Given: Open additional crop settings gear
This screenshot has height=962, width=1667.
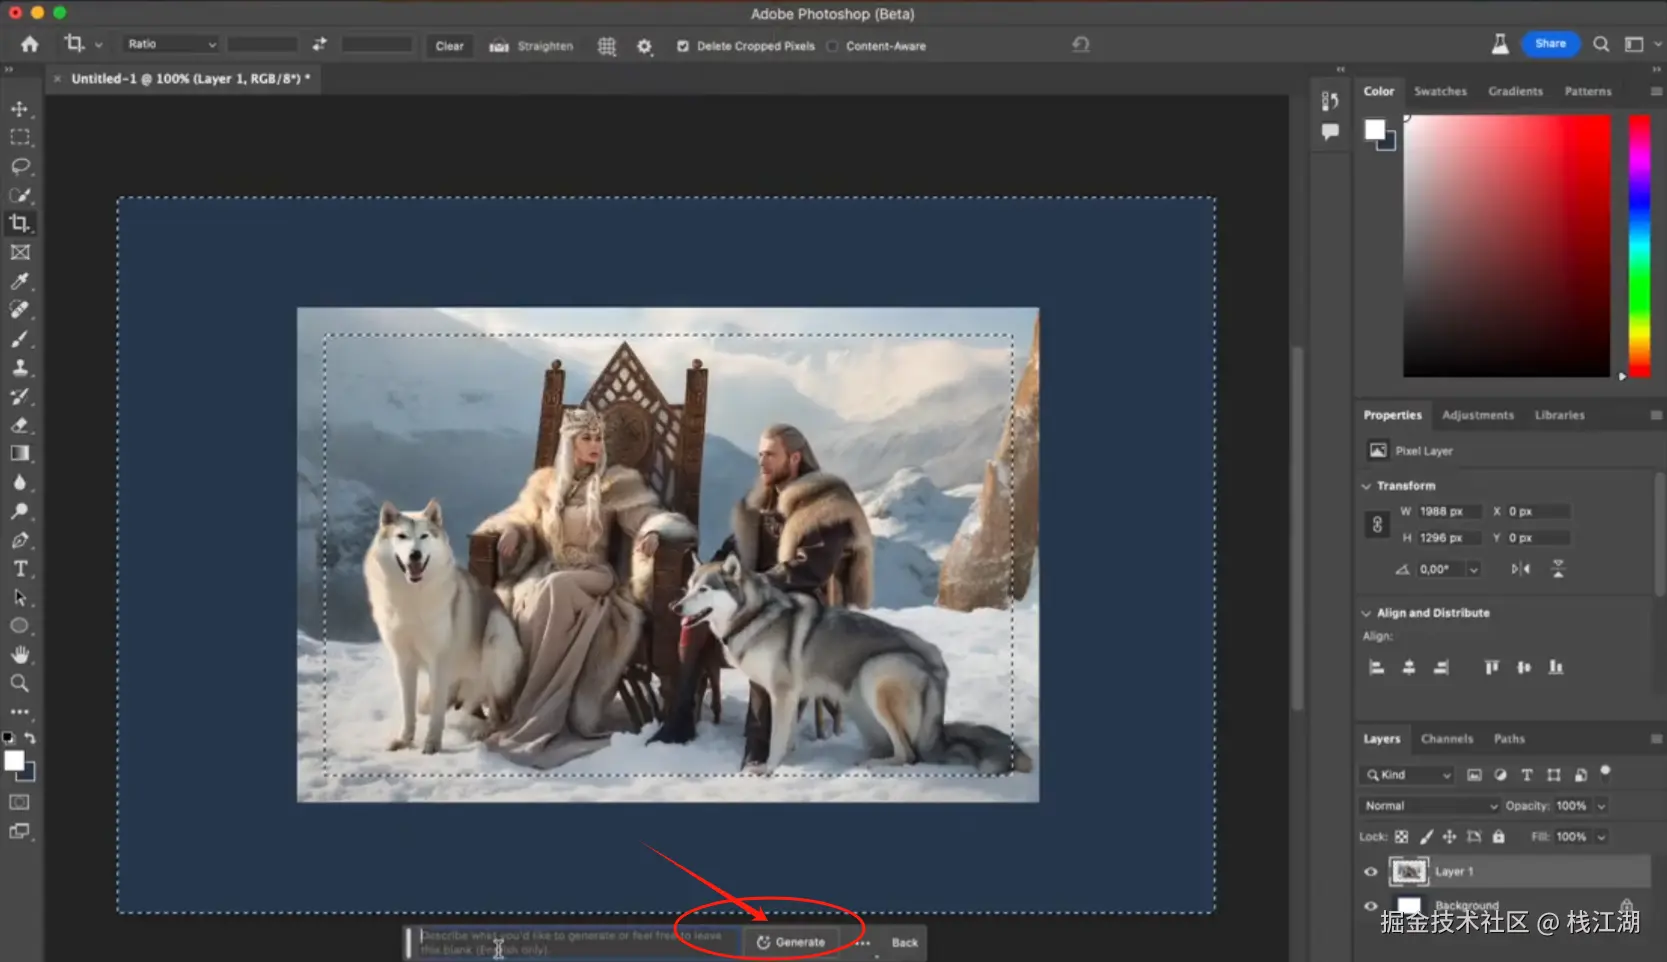Looking at the screenshot, I should (644, 46).
